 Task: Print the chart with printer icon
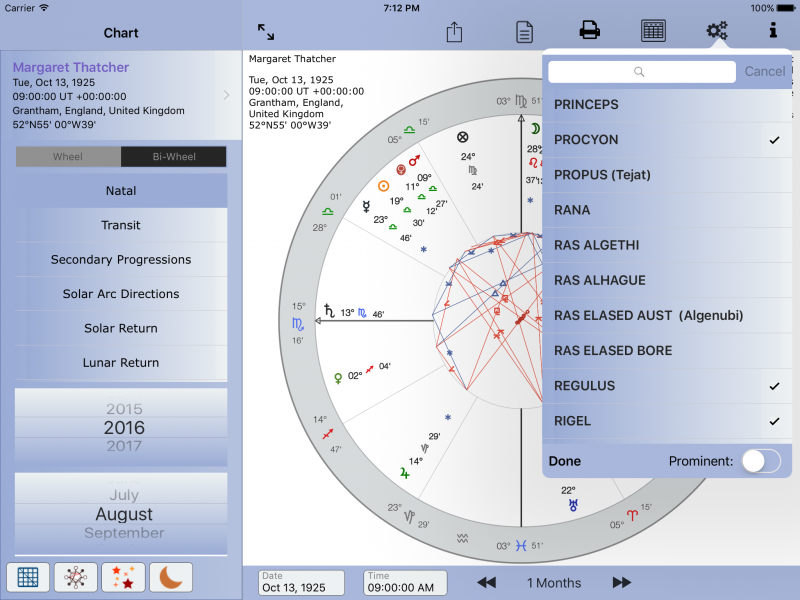(x=590, y=31)
